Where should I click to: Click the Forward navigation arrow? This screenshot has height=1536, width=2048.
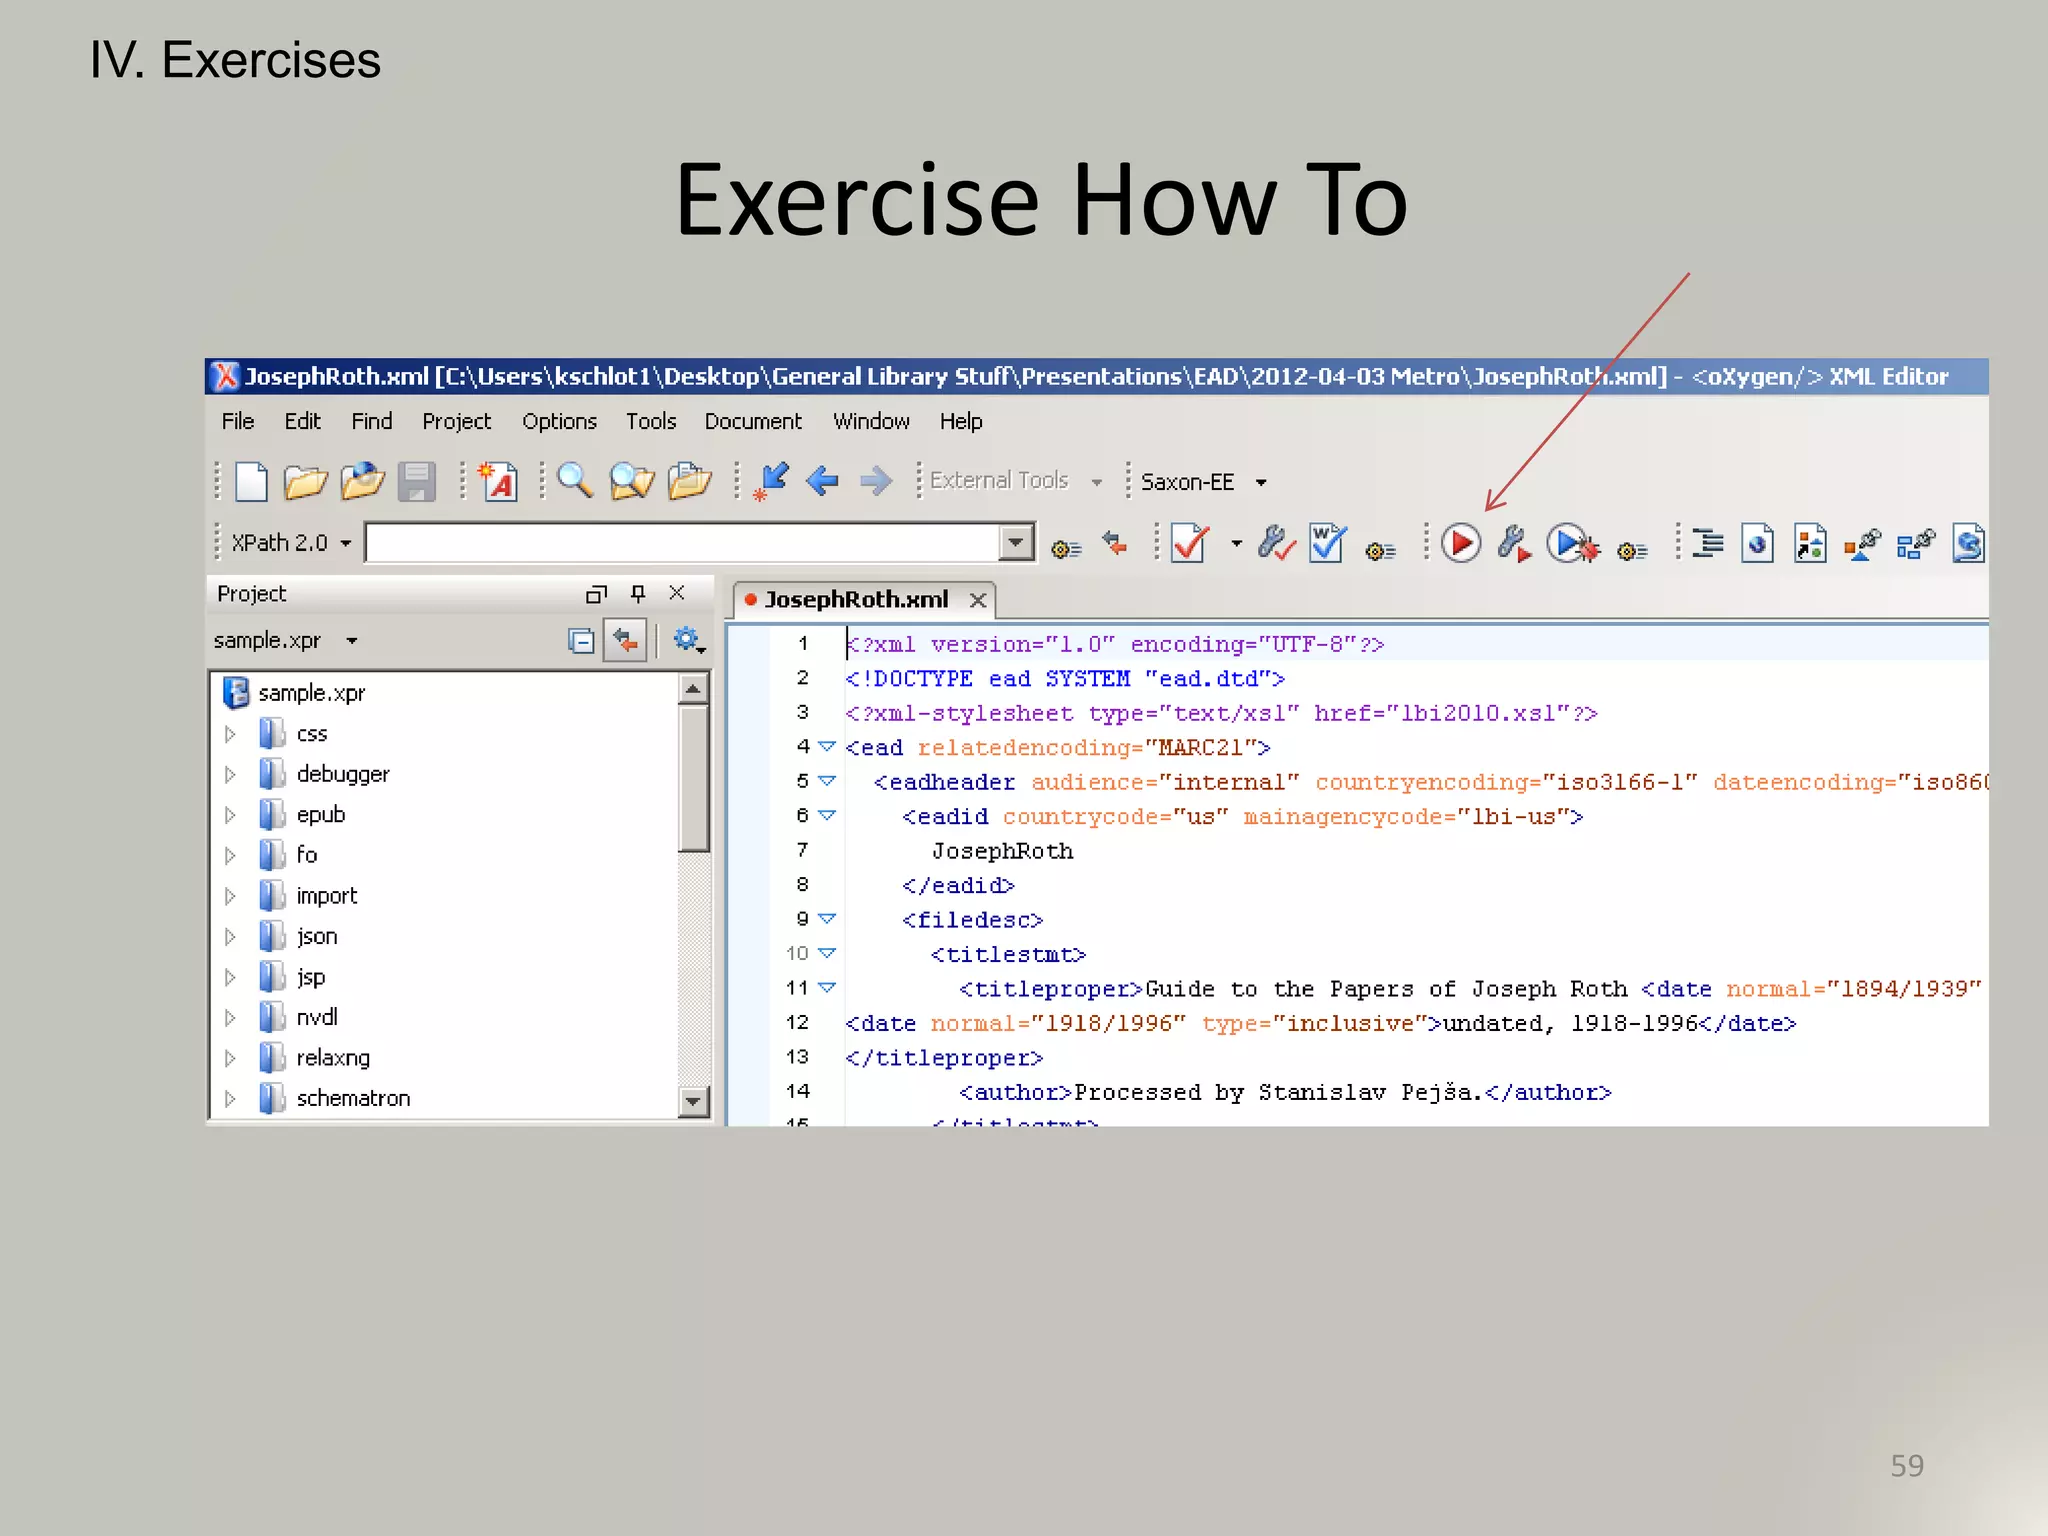(x=876, y=482)
